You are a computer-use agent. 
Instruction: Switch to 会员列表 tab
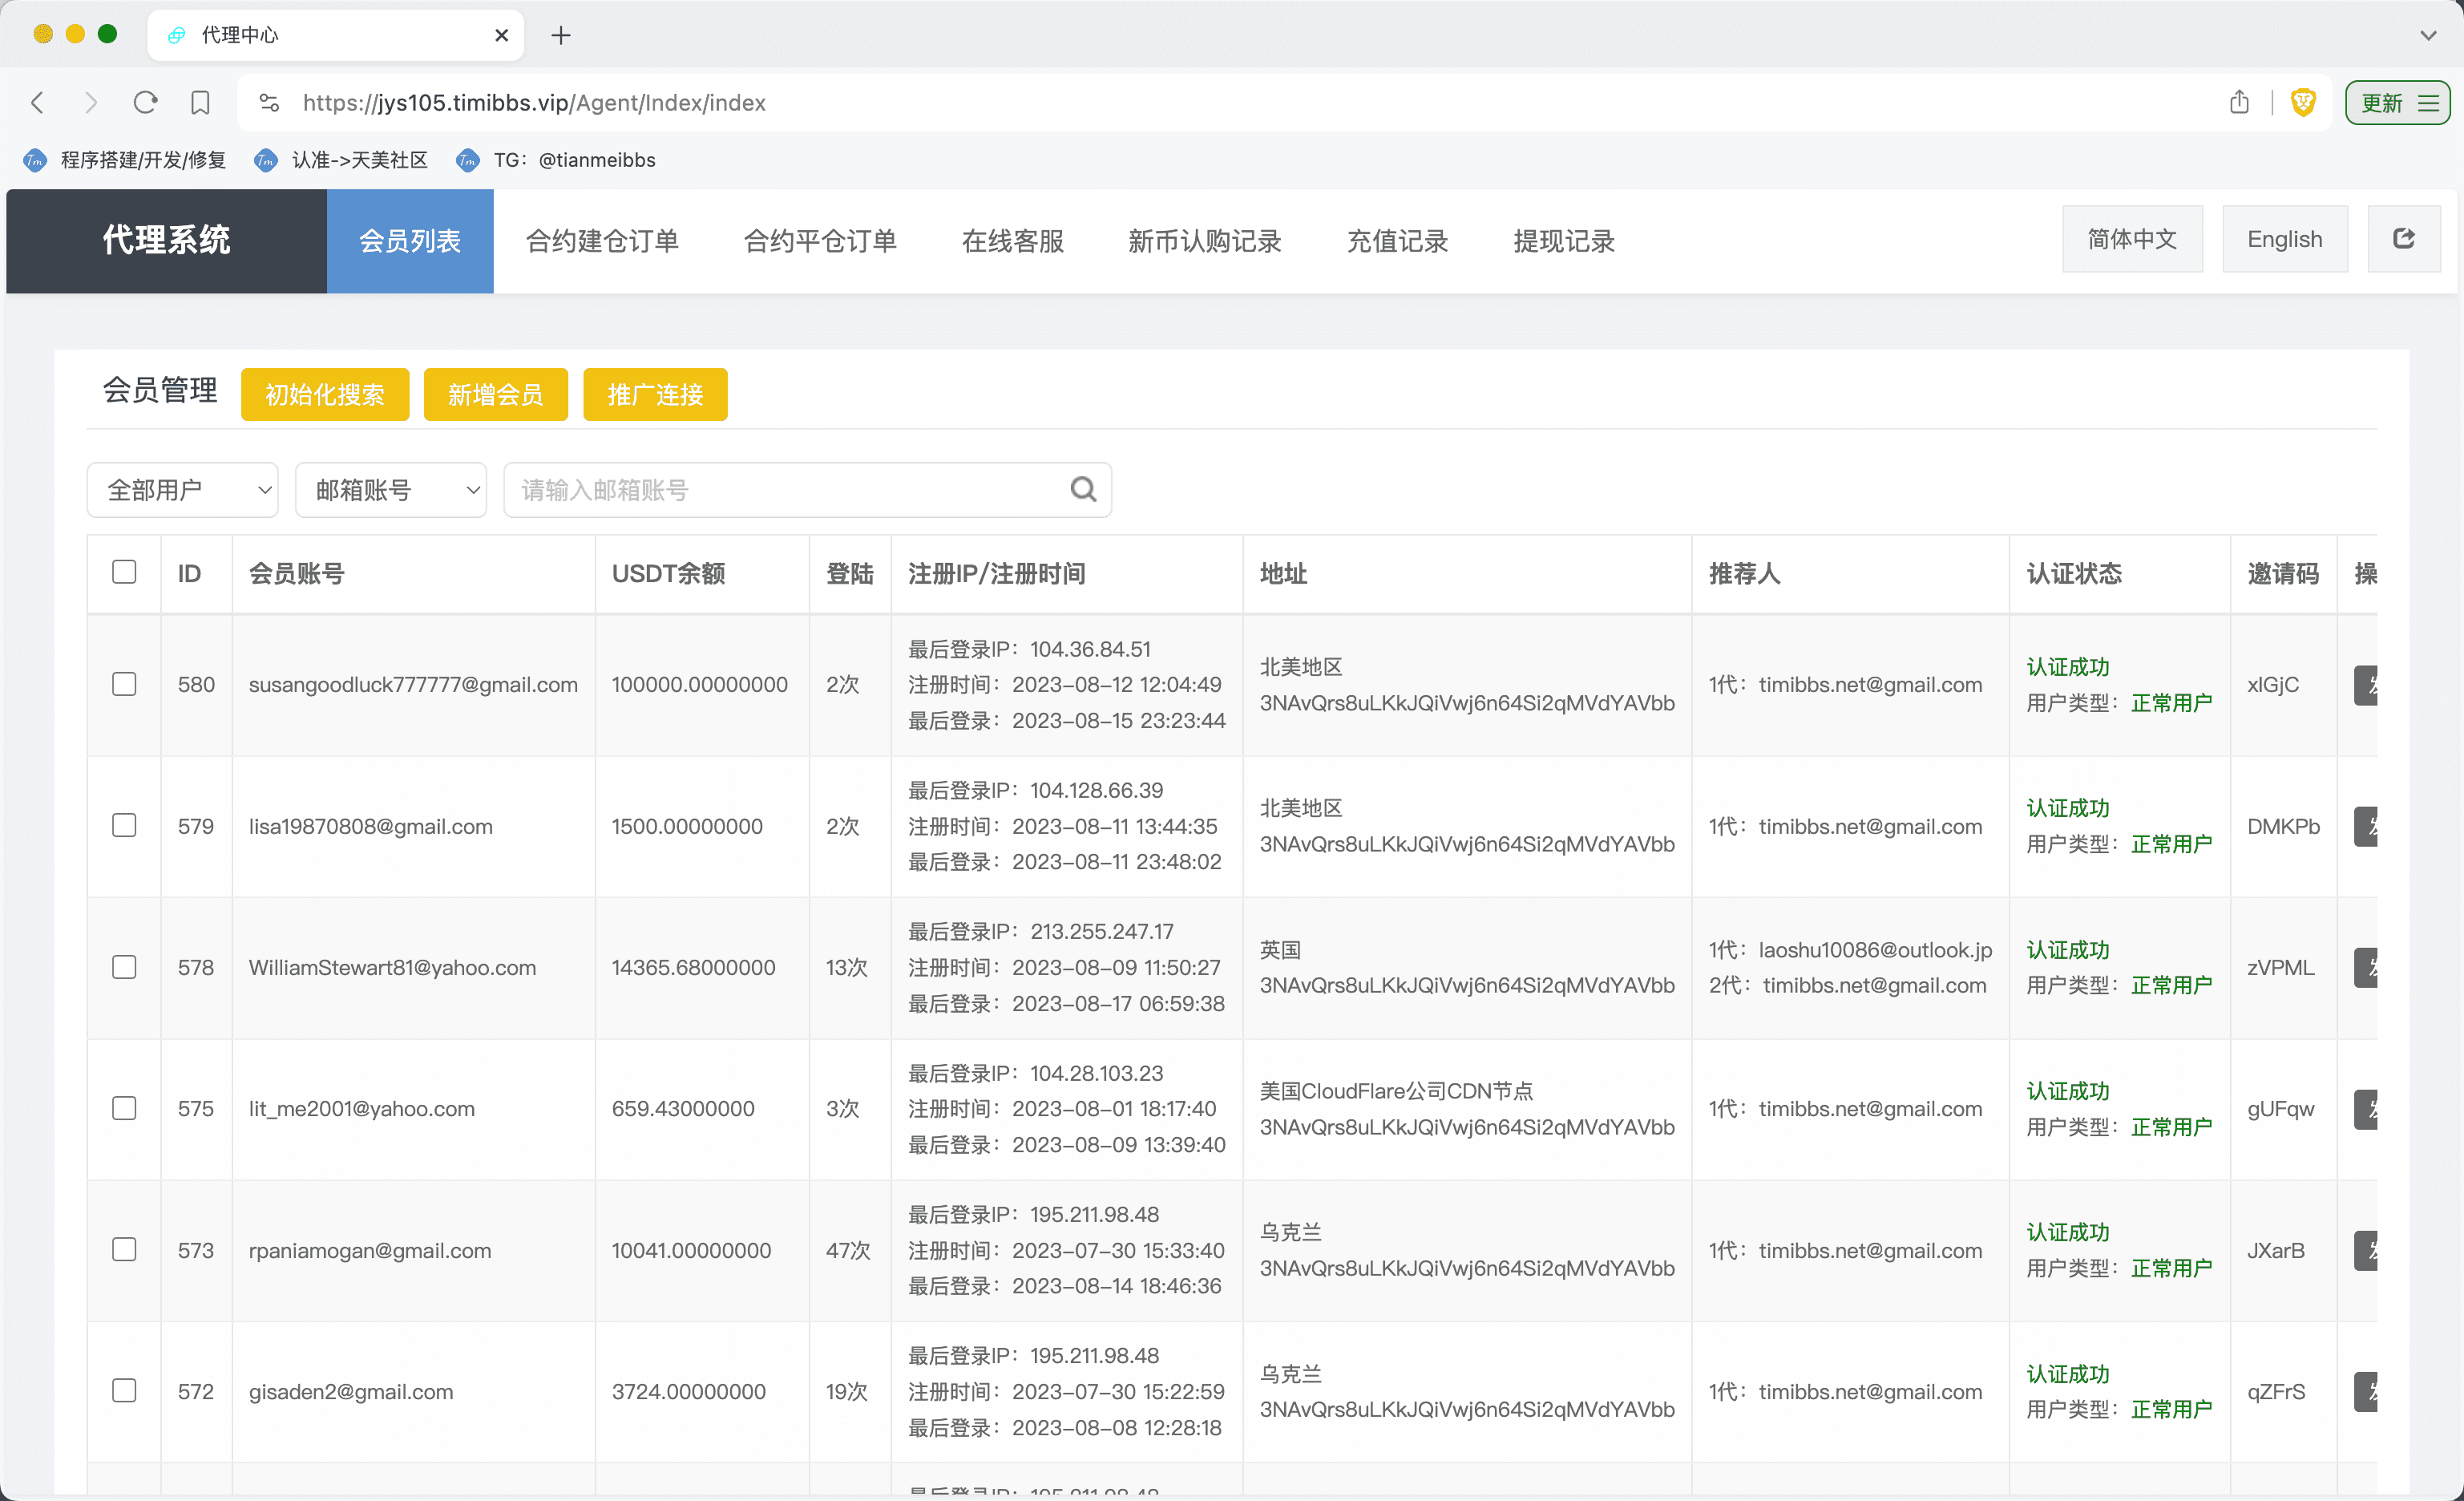[410, 241]
